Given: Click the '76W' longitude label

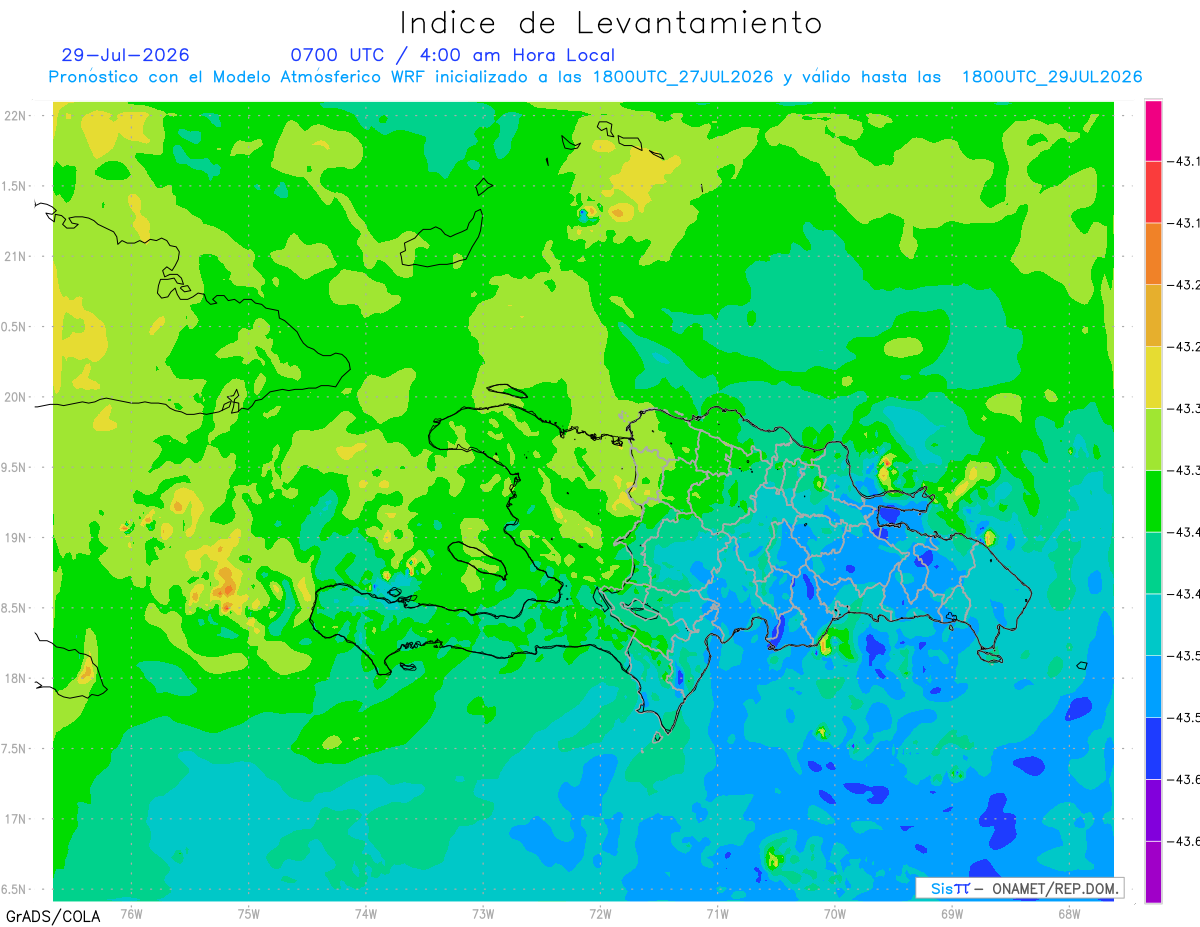Looking at the screenshot, I should (131, 914).
